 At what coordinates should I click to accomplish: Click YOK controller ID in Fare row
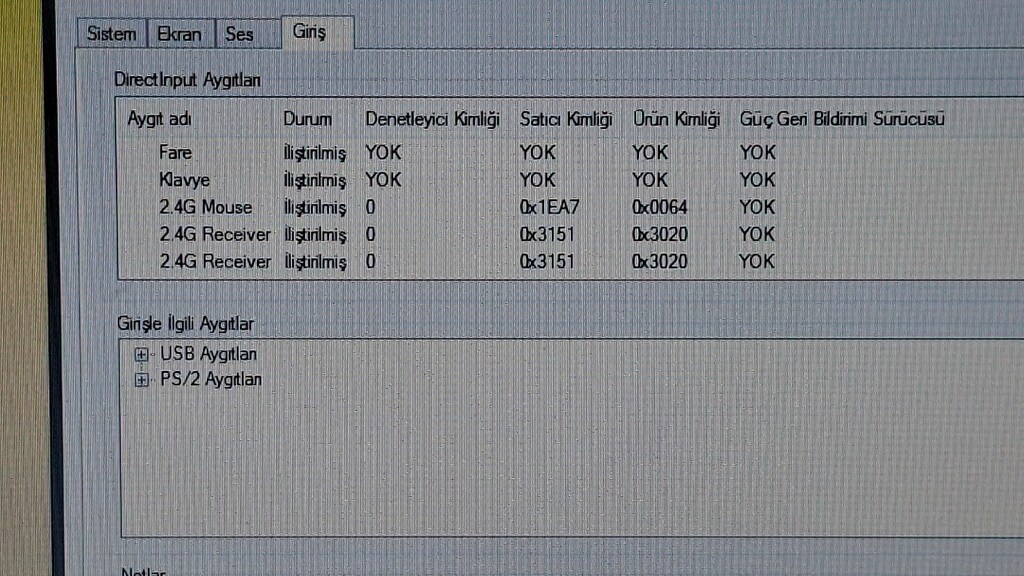383,152
